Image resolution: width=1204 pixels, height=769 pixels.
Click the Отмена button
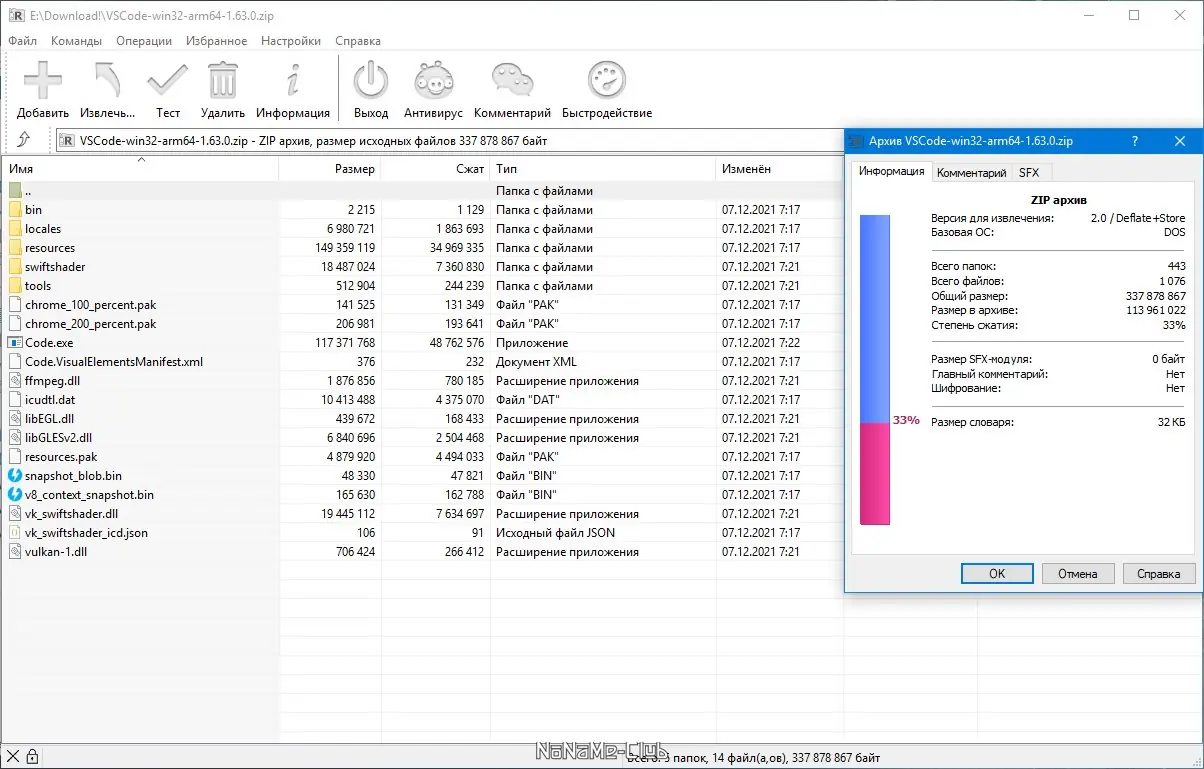1078,573
